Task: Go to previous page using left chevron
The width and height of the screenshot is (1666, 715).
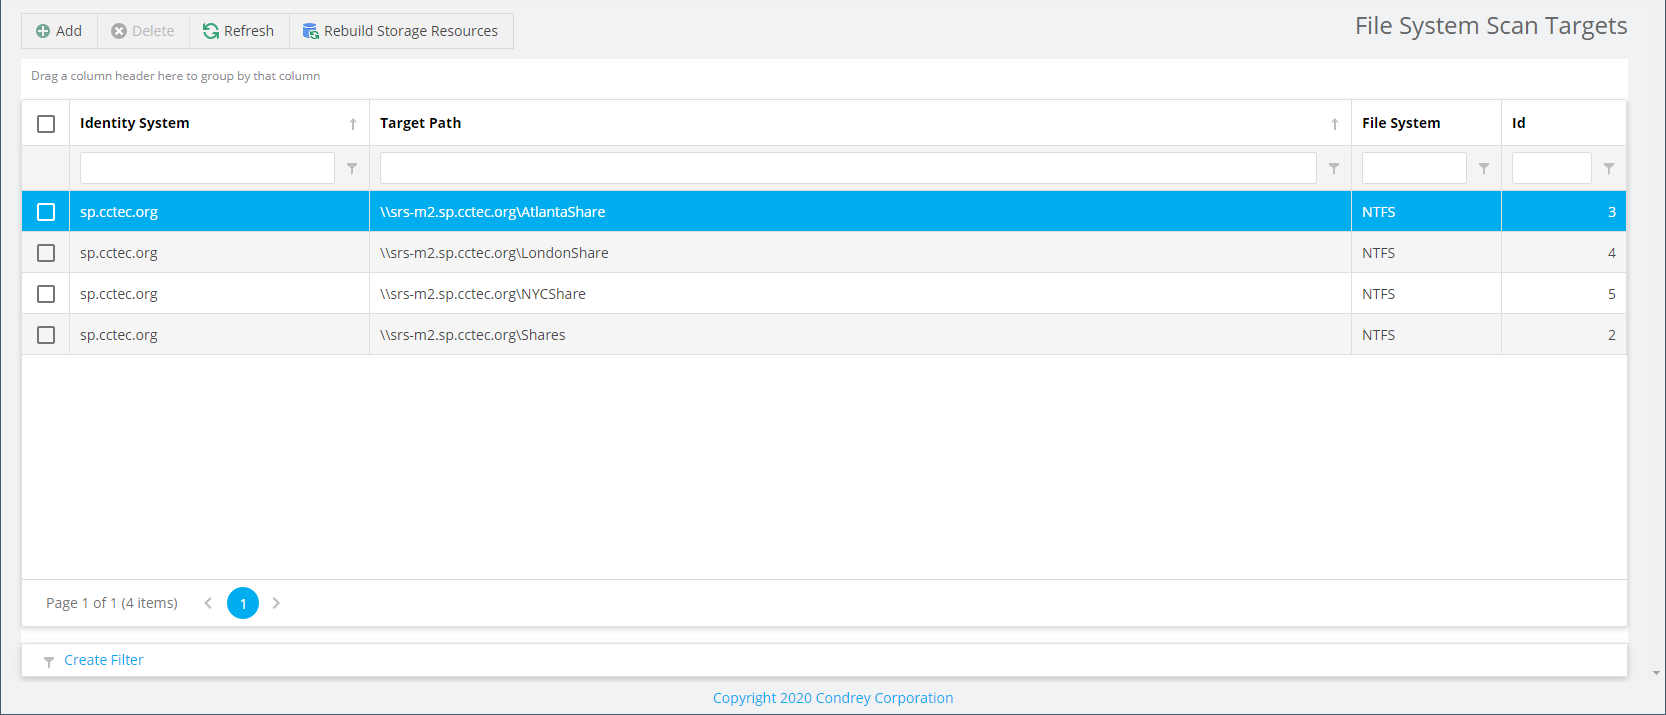Action: [x=208, y=603]
